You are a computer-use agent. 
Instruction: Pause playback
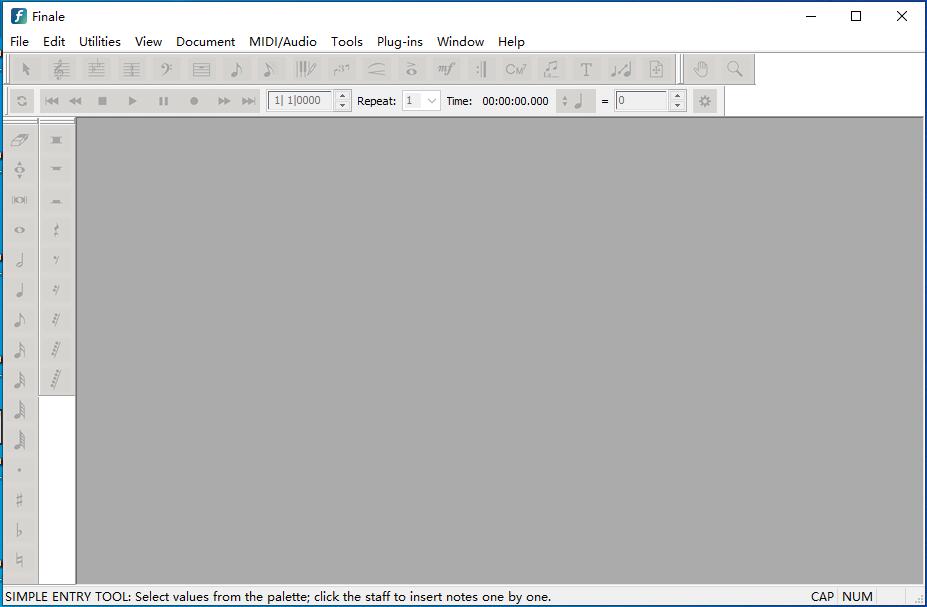pos(164,101)
